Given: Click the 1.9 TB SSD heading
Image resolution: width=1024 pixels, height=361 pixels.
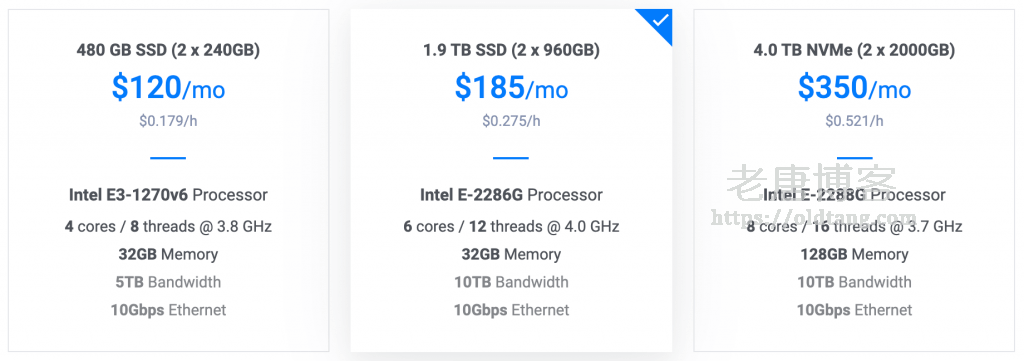Looking at the screenshot, I should [511, 50].
